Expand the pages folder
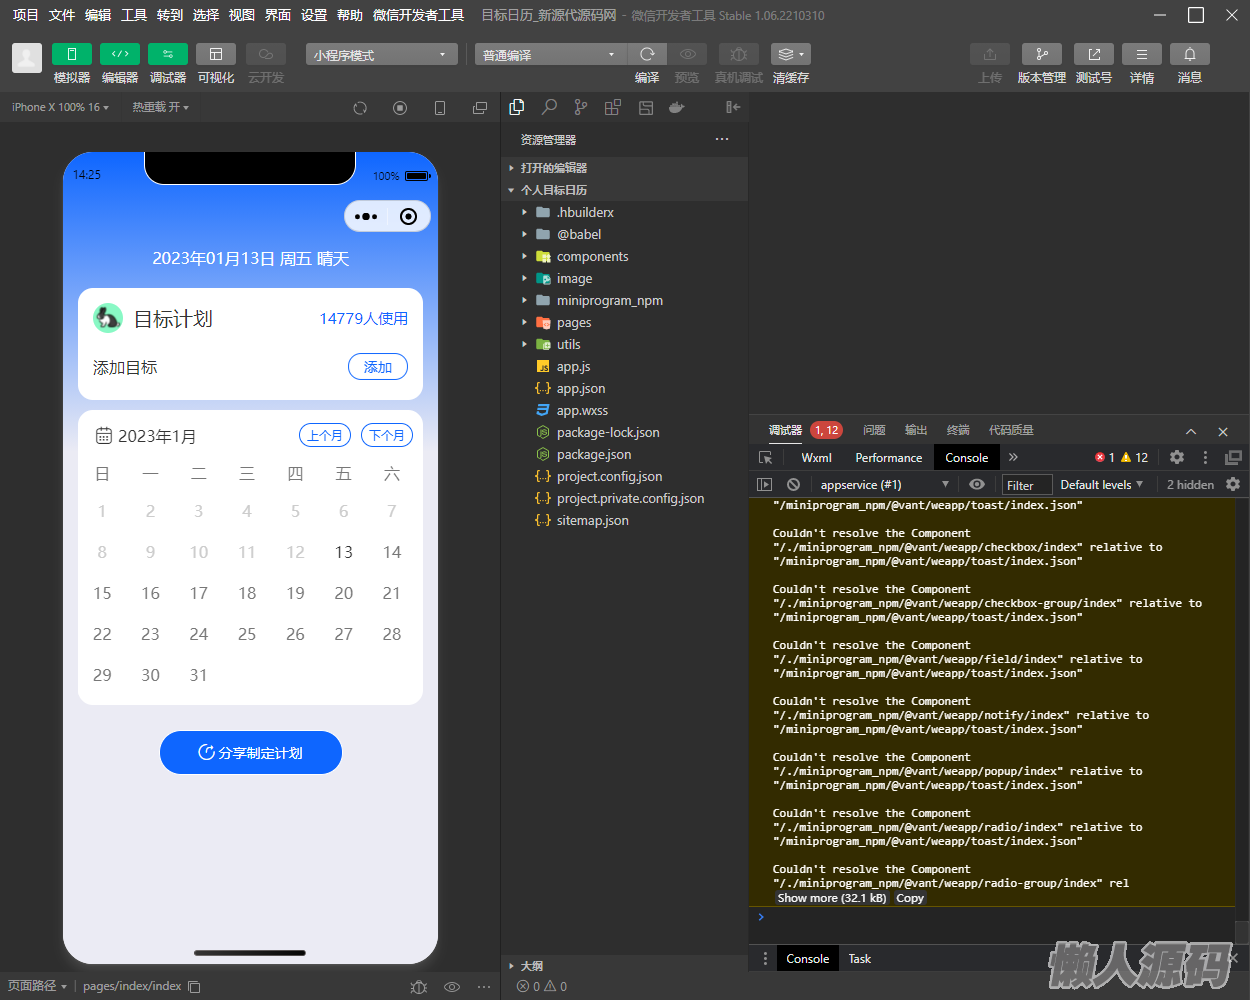The height and width of the screenshot is (1000, 1250). 573,323
